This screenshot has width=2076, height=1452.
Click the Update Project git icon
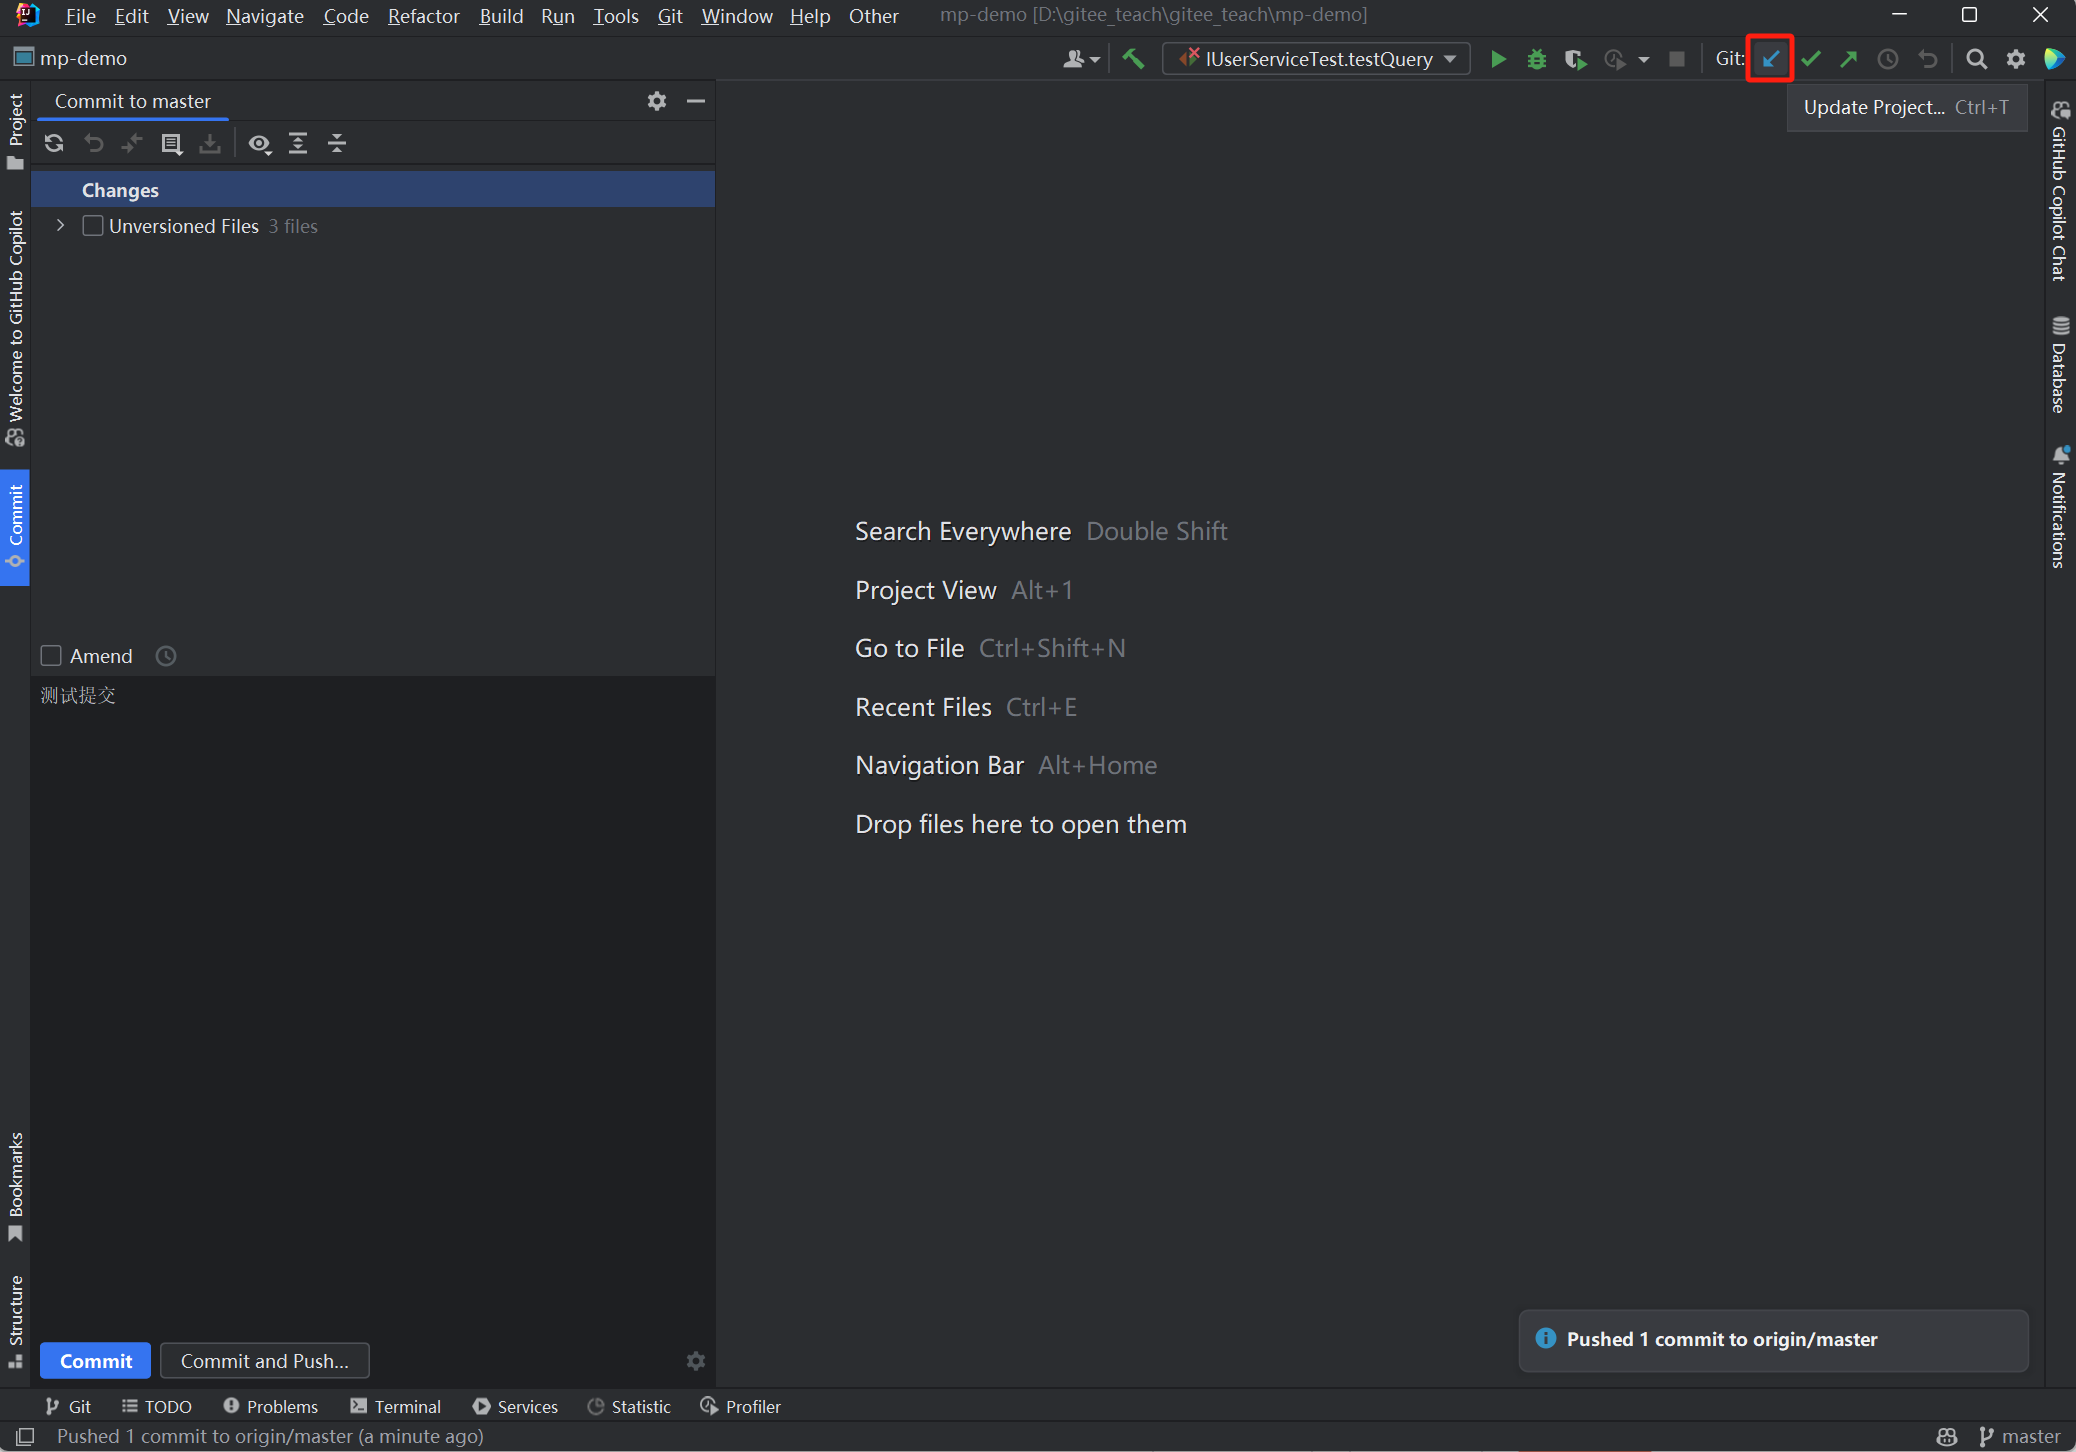(x=1770, y=59)
